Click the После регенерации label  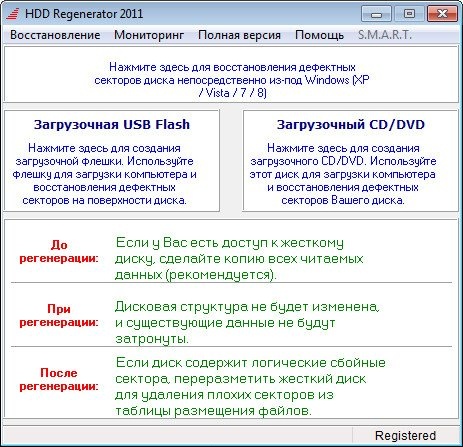(x=59, y=380)
